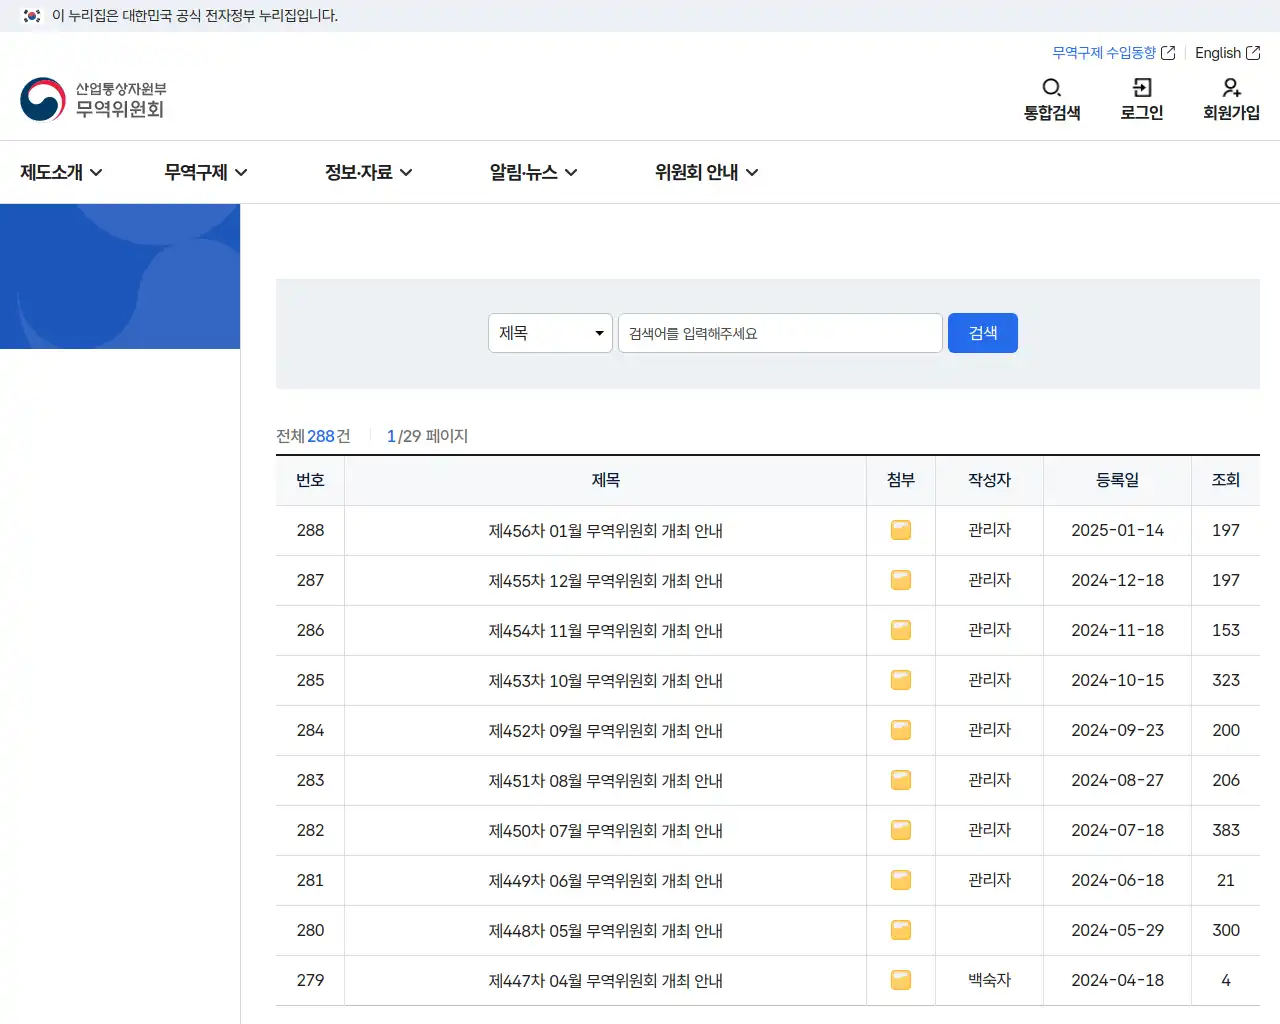This screenshot has width=1280, height=1024.
Task: Open attachment icon for post 281
Action: coord(901,880)
